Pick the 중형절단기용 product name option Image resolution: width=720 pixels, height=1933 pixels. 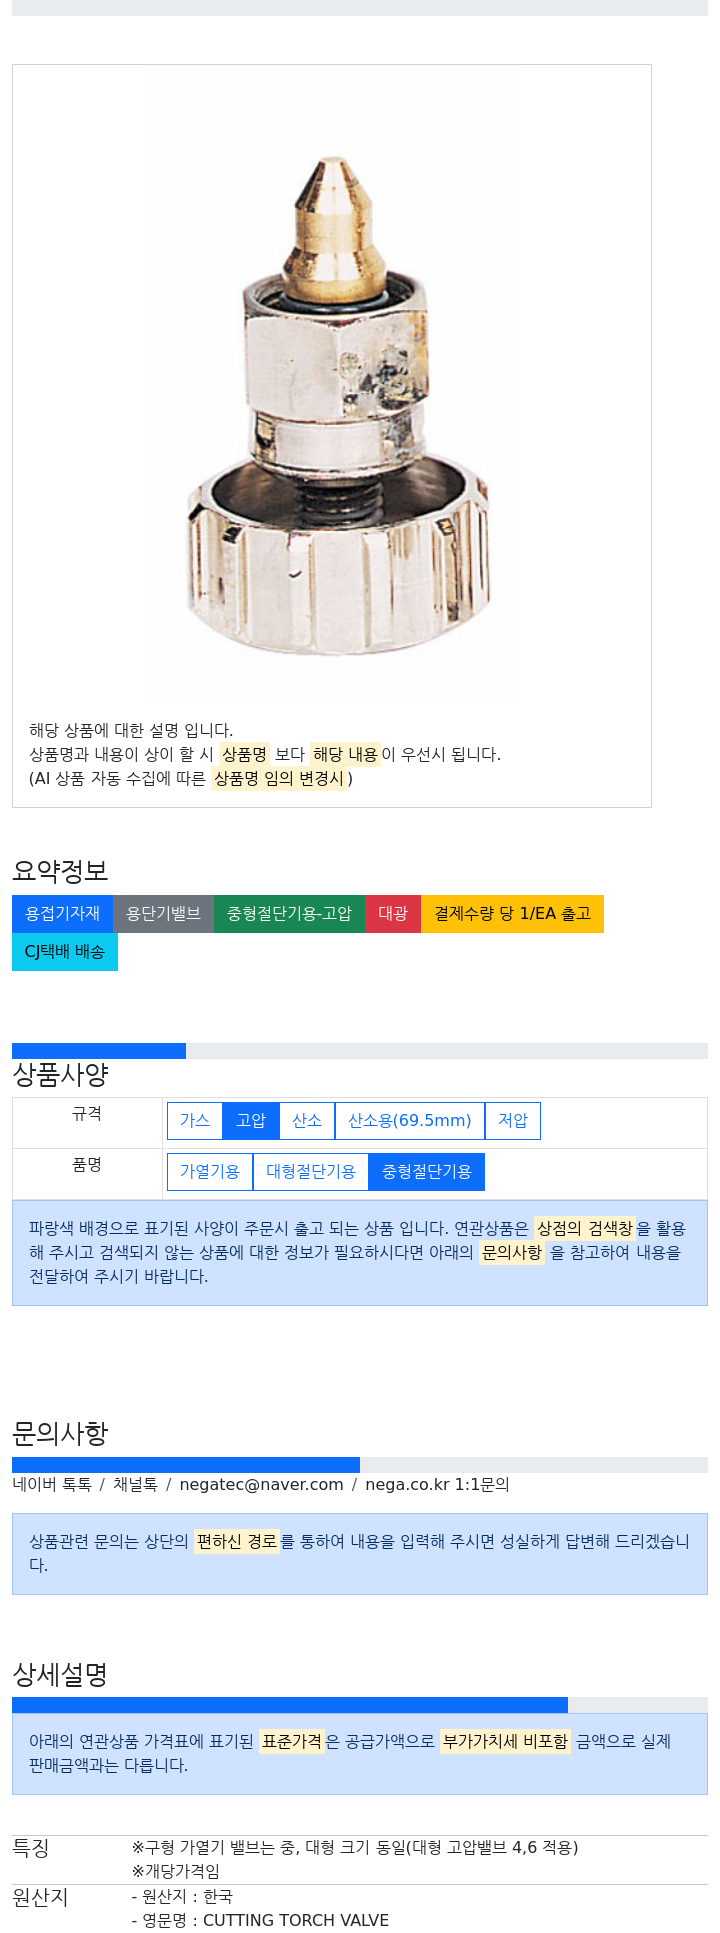coord(427,1172)
